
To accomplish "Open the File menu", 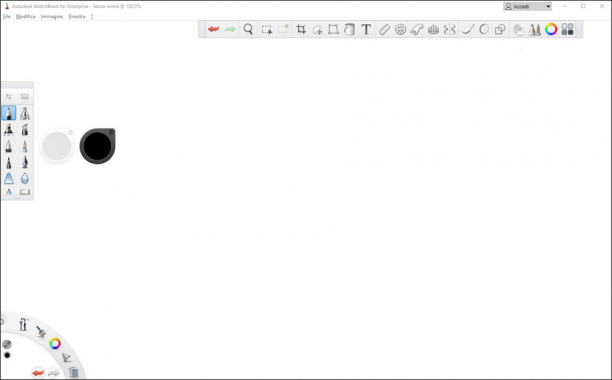I will tap(7, 16).
